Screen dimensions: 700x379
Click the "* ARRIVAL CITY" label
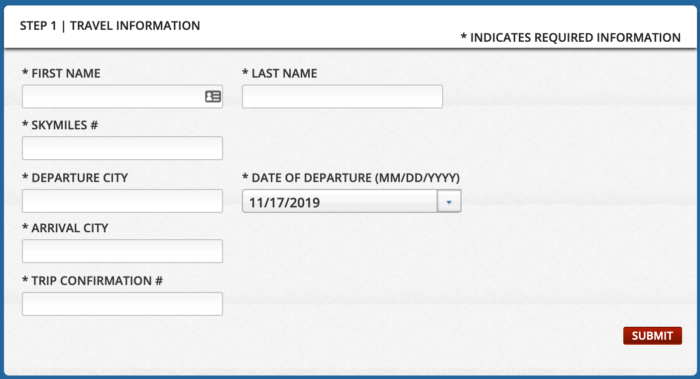(x=65, y=228)
